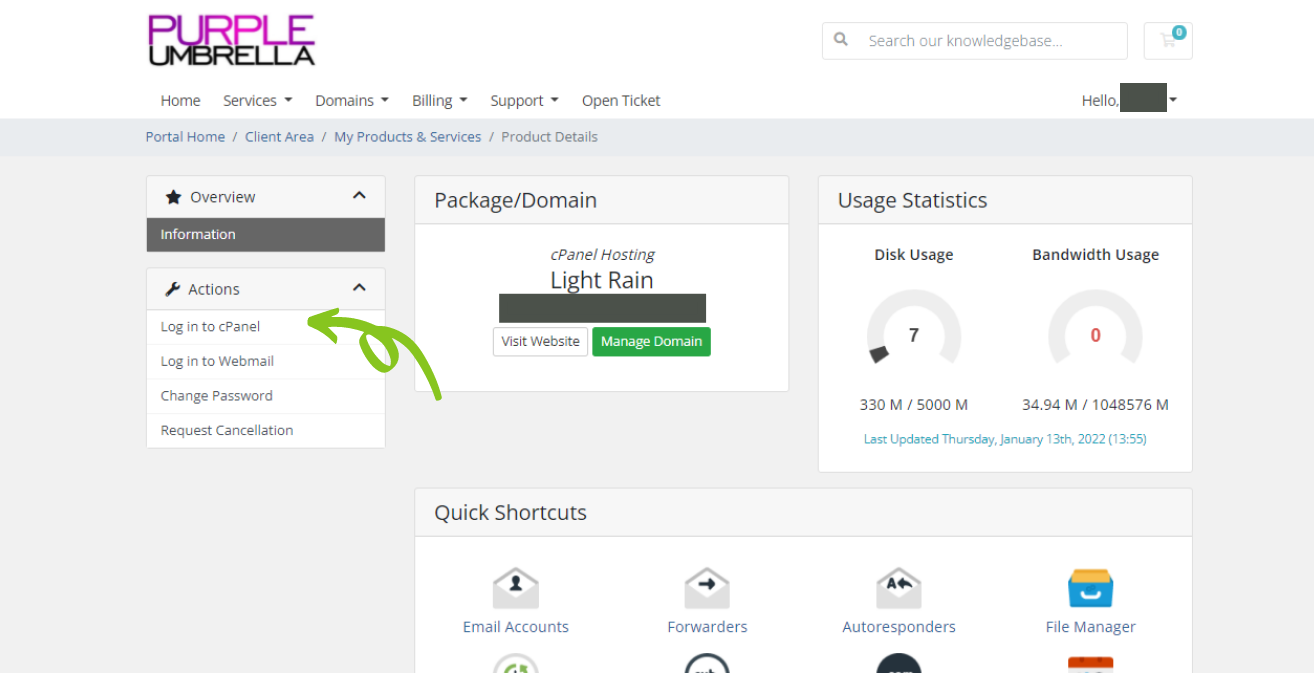
Task: Click the Disk Usage gauge
Action: pyautogui.click(x=913, y=335)
